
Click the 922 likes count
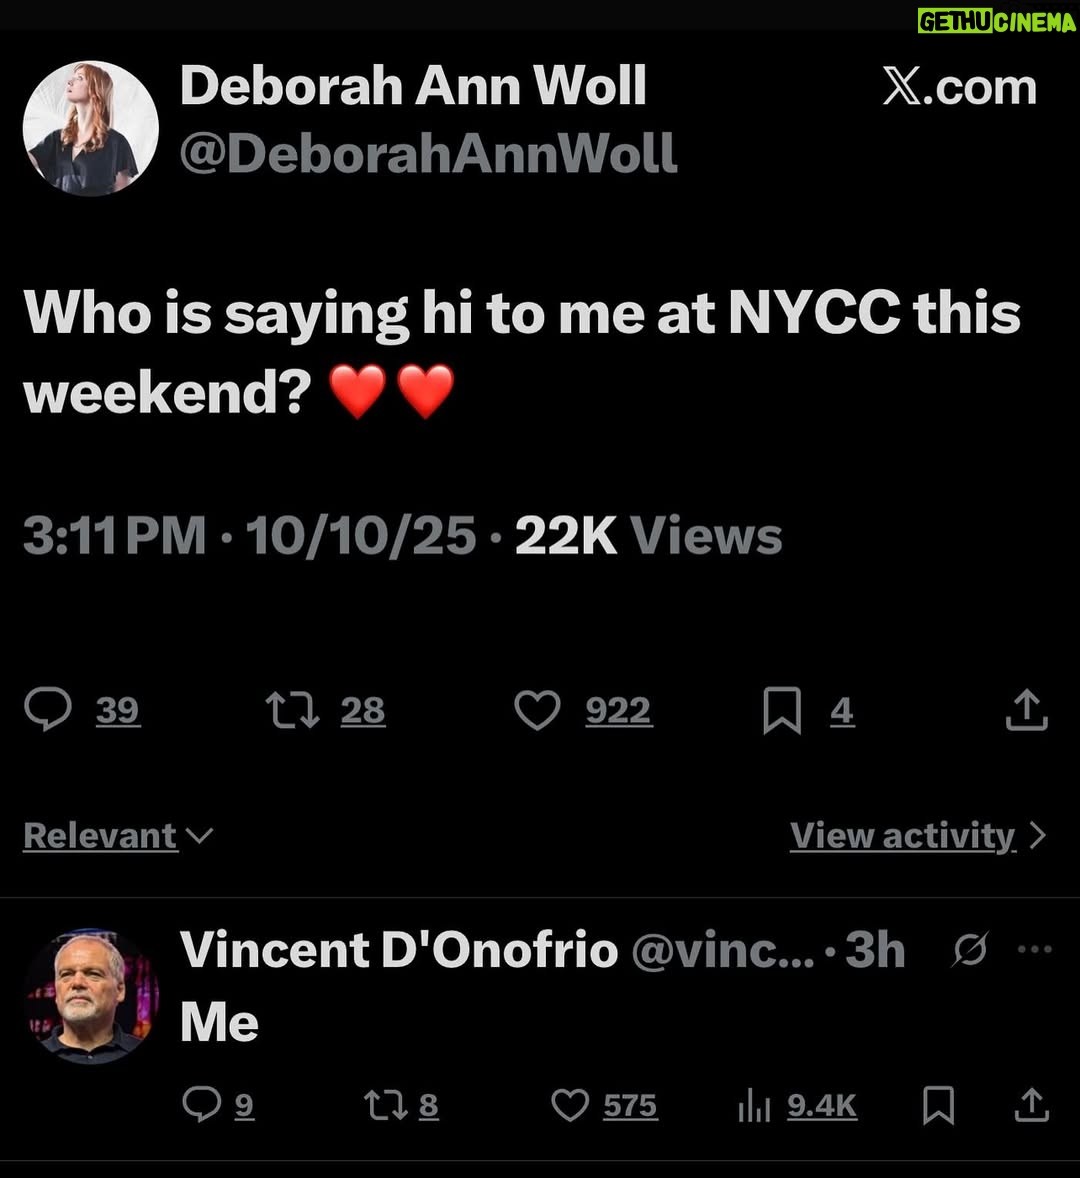(619, 711)
